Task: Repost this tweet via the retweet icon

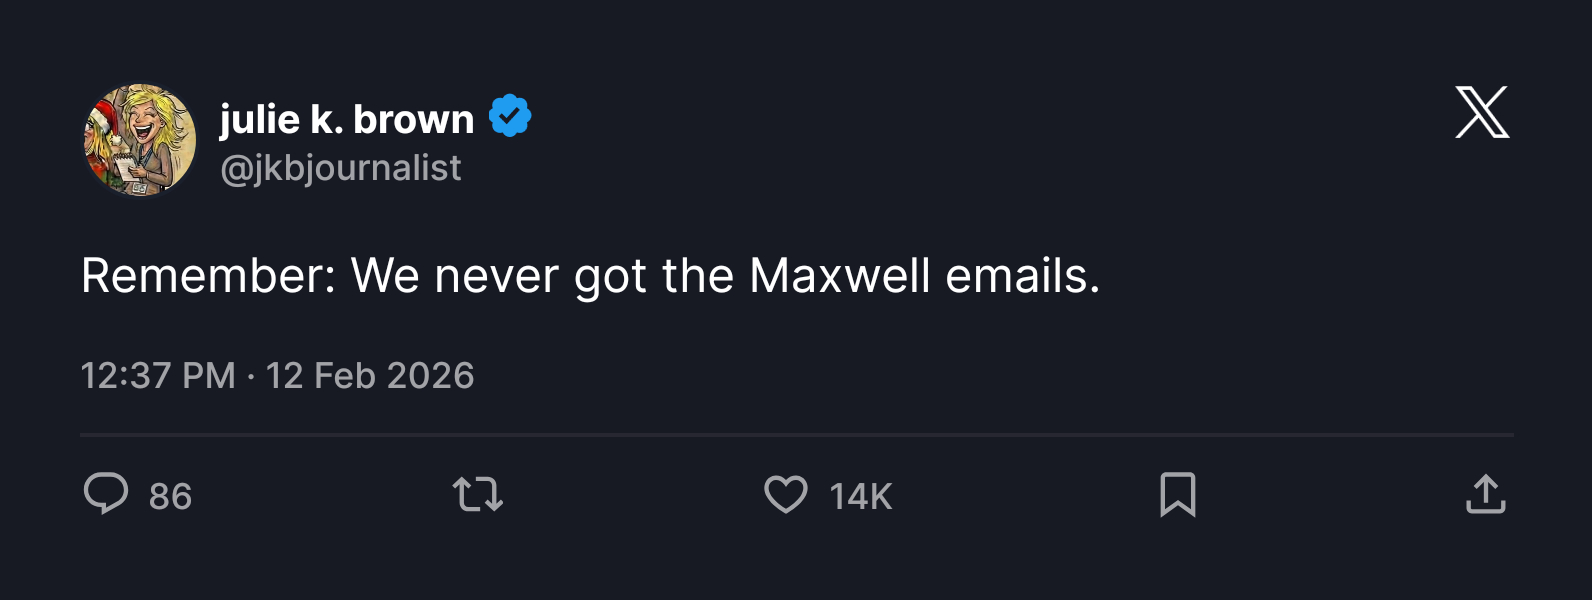Action: point(478,494)
